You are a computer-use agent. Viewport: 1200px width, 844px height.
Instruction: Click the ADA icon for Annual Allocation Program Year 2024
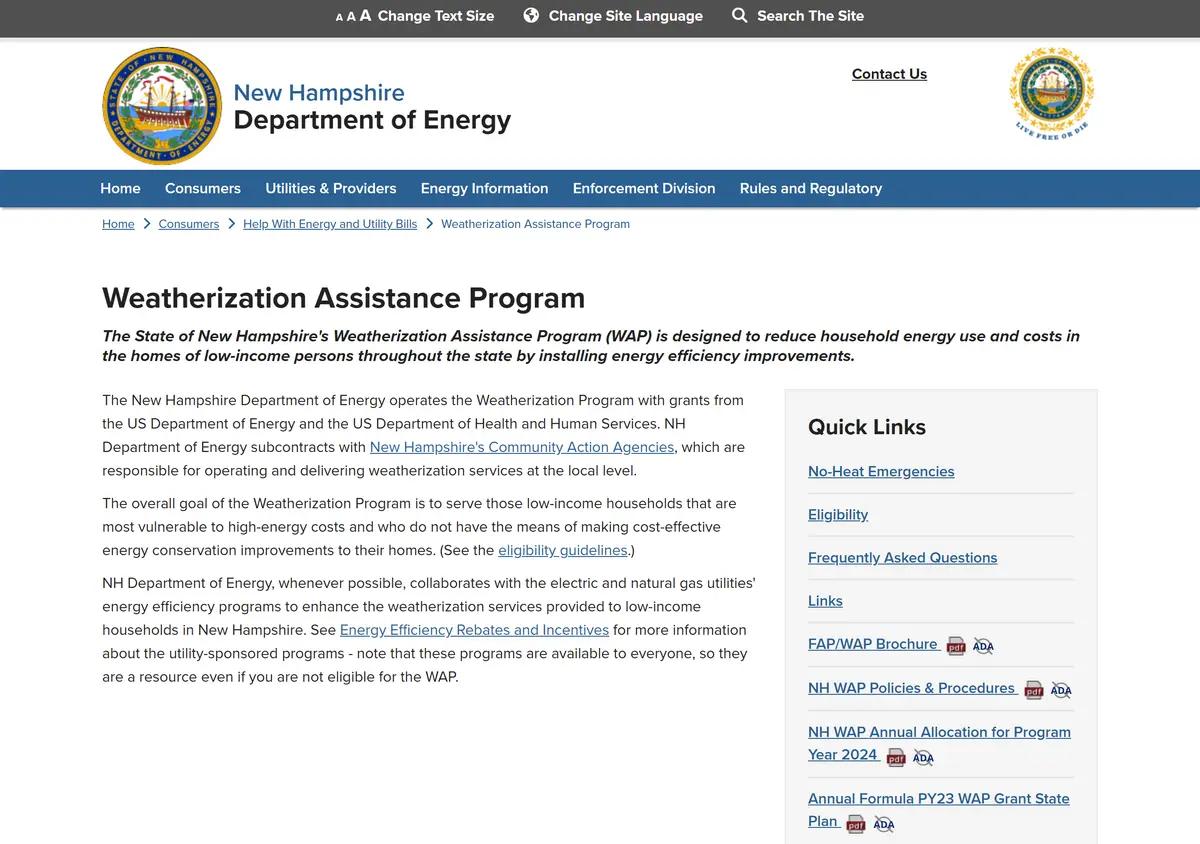[x=923, y=757]
